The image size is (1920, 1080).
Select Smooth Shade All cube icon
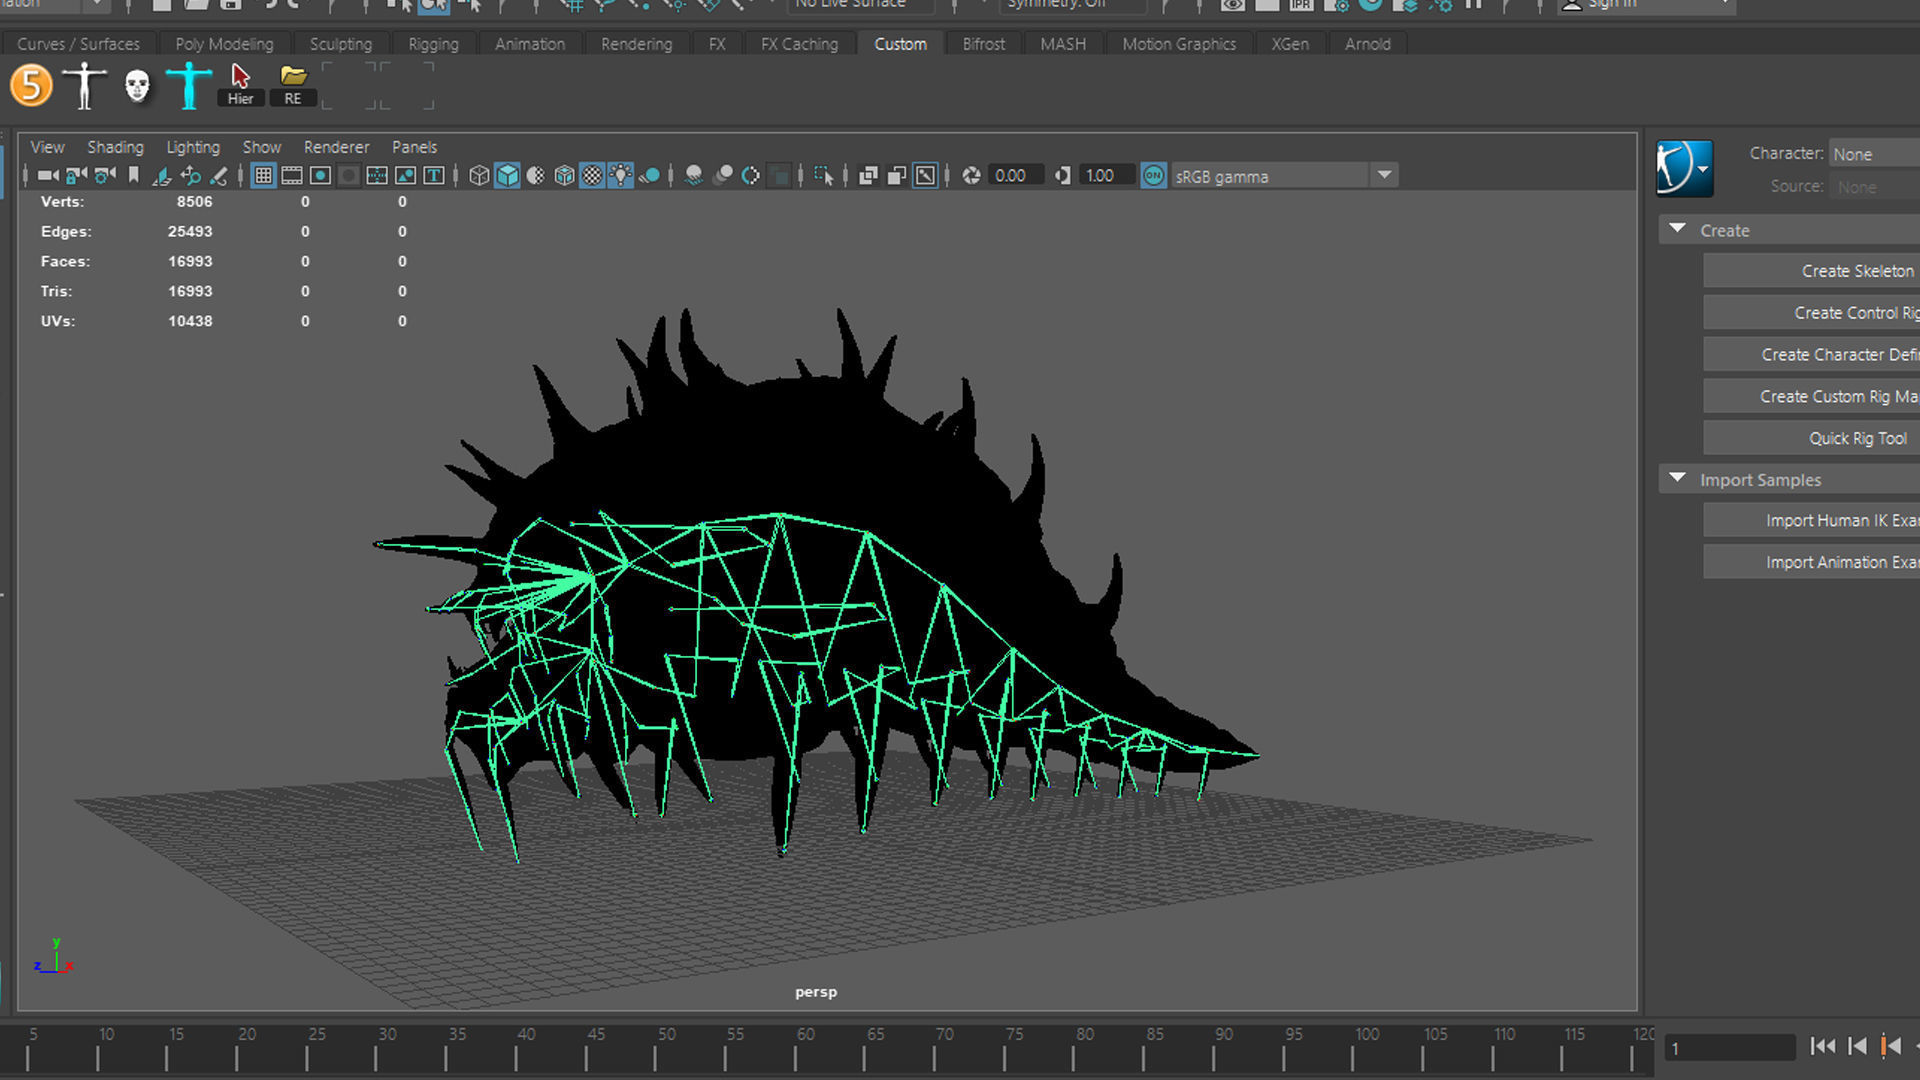pyautogui.click(x=507, y=176)
